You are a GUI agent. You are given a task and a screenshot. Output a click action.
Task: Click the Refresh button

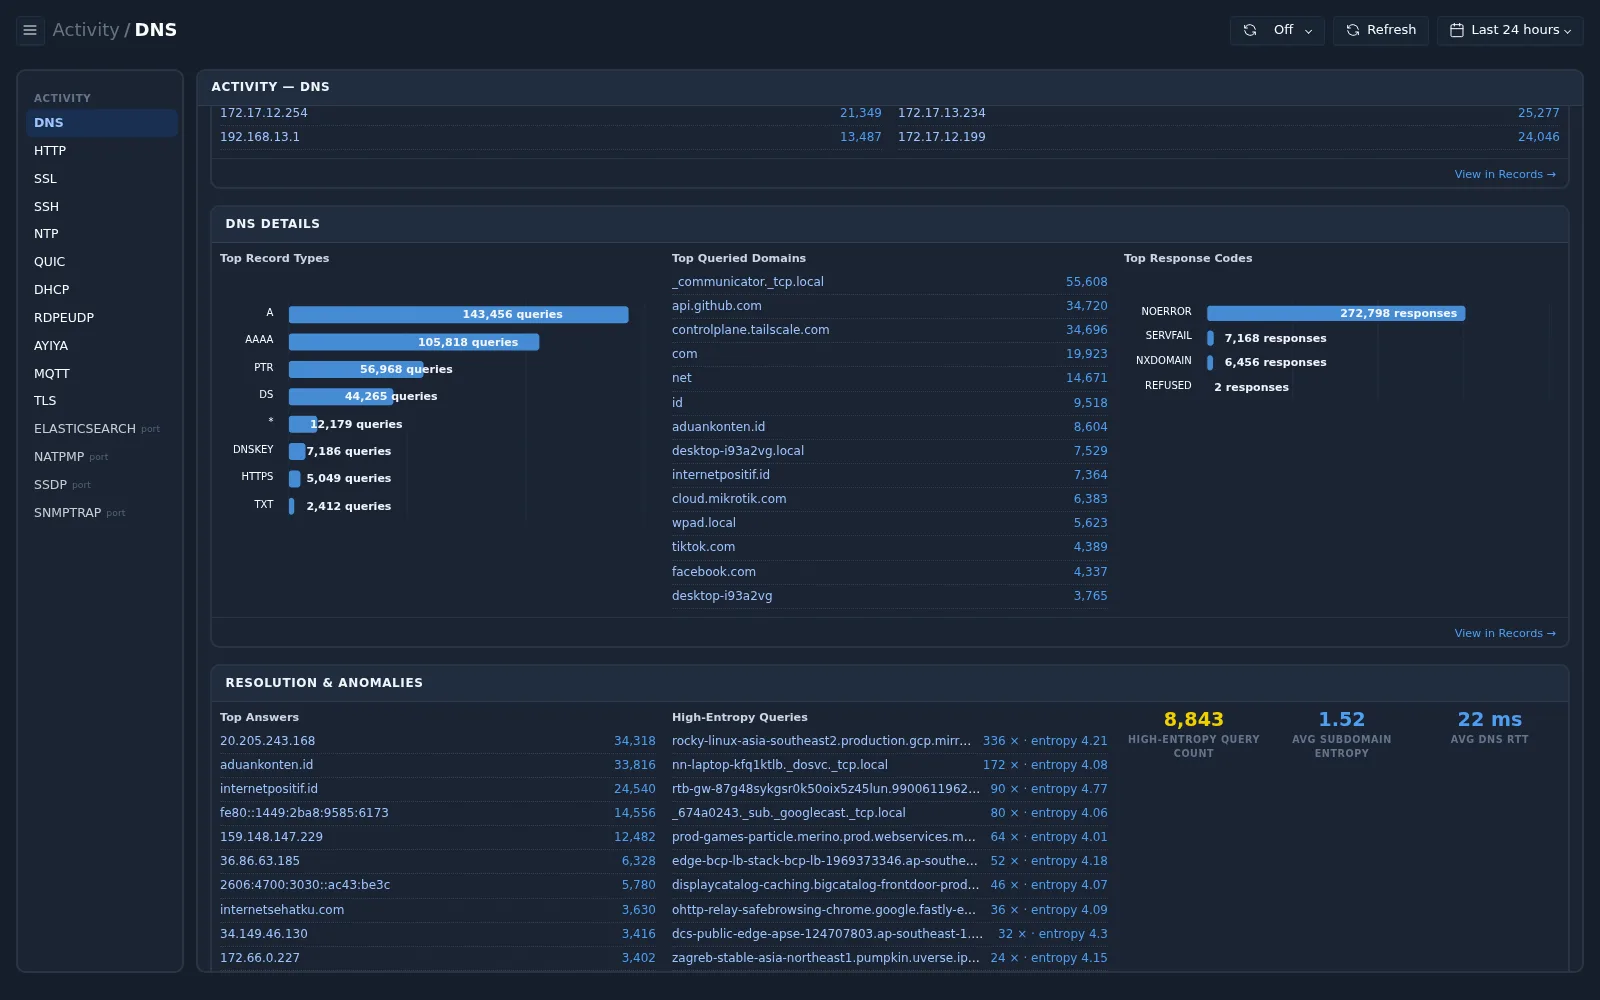pos(1380,30)
